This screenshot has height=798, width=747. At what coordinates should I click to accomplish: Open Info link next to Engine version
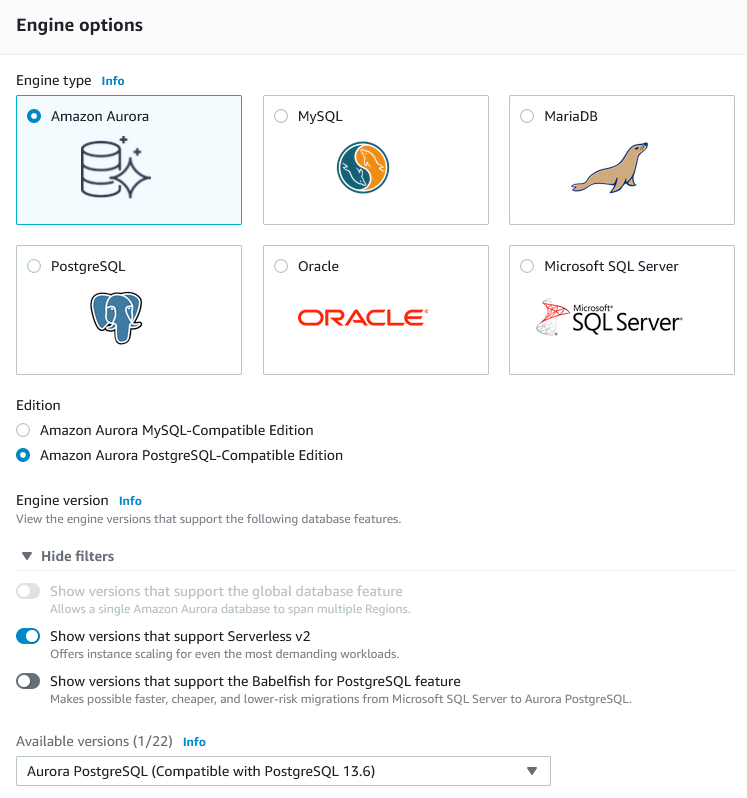(x=130, y=501)
